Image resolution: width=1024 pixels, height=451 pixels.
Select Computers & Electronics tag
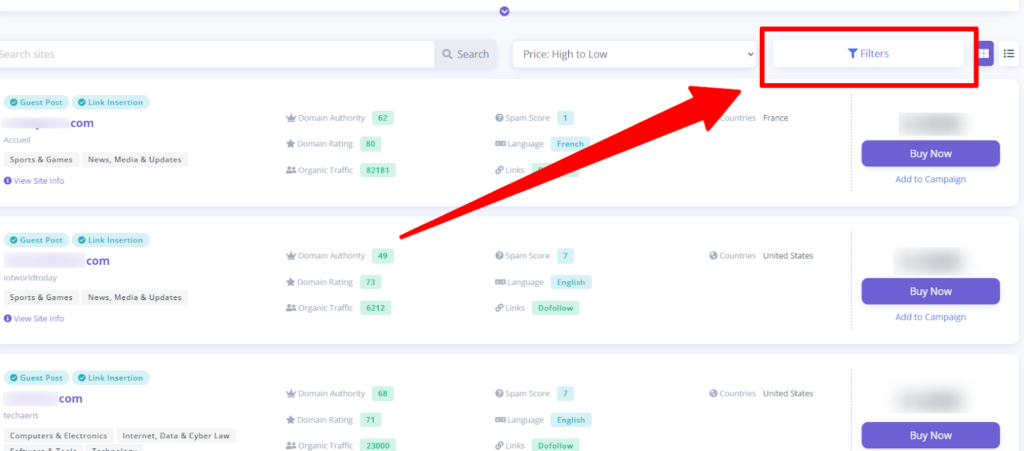[x=59, y=435]
